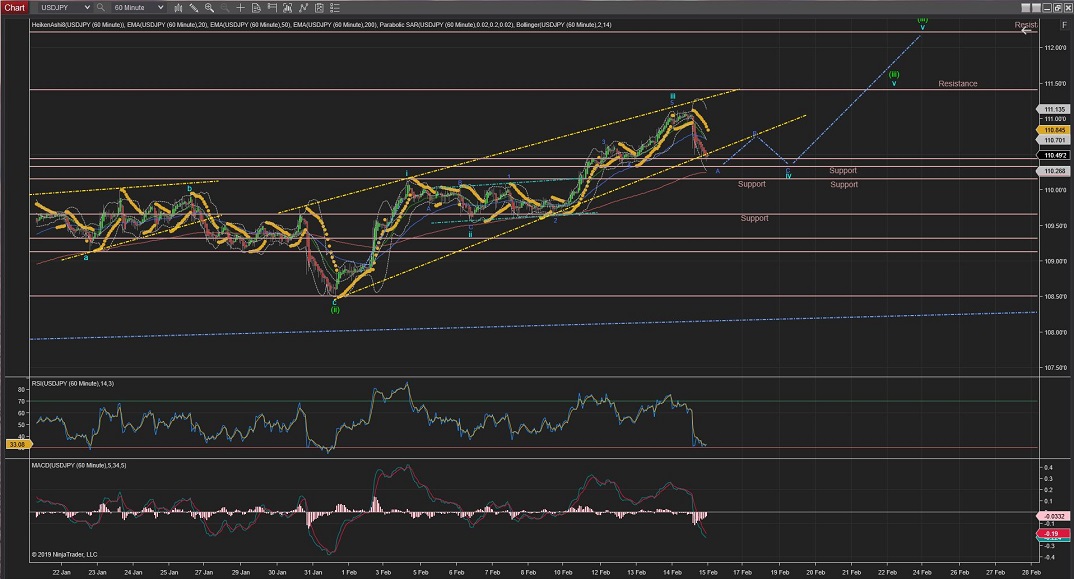Open the chart style bars icon
The image size is (1074, 579).
click(178, 7)
